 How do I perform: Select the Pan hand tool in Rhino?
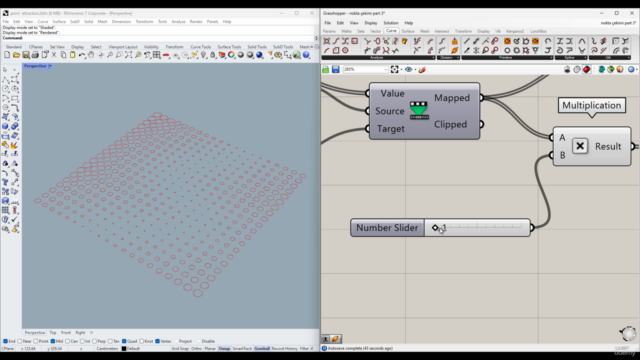(91, 55)
